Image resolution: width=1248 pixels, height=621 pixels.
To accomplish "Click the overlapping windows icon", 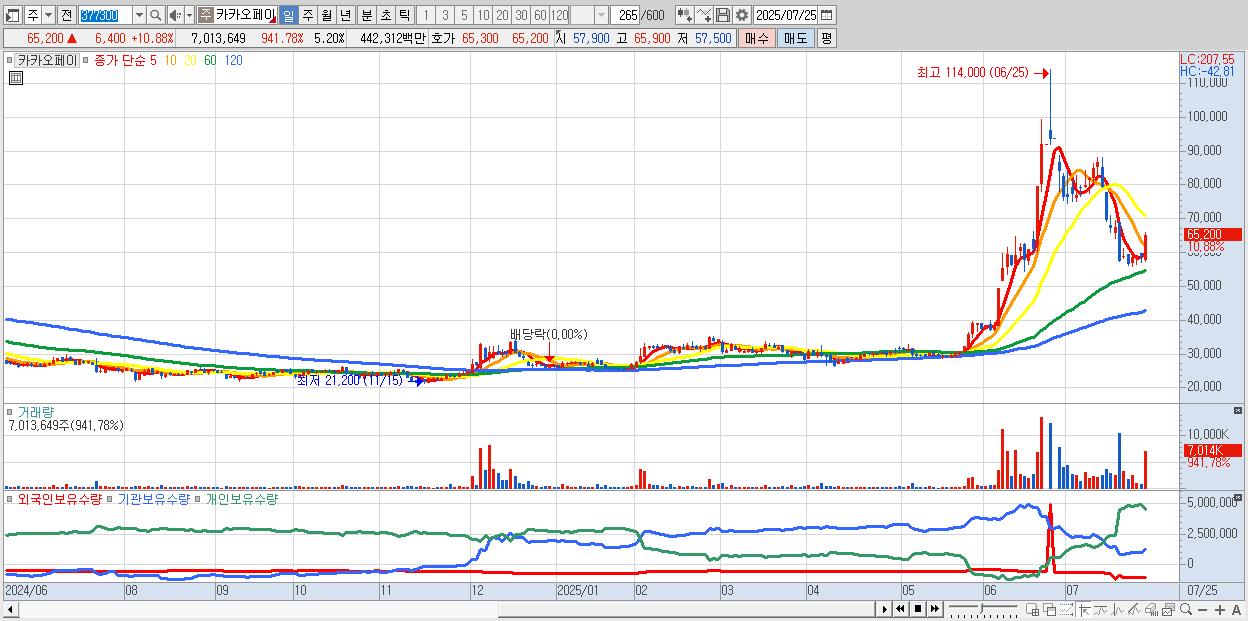I will (x=1049, y=609).
